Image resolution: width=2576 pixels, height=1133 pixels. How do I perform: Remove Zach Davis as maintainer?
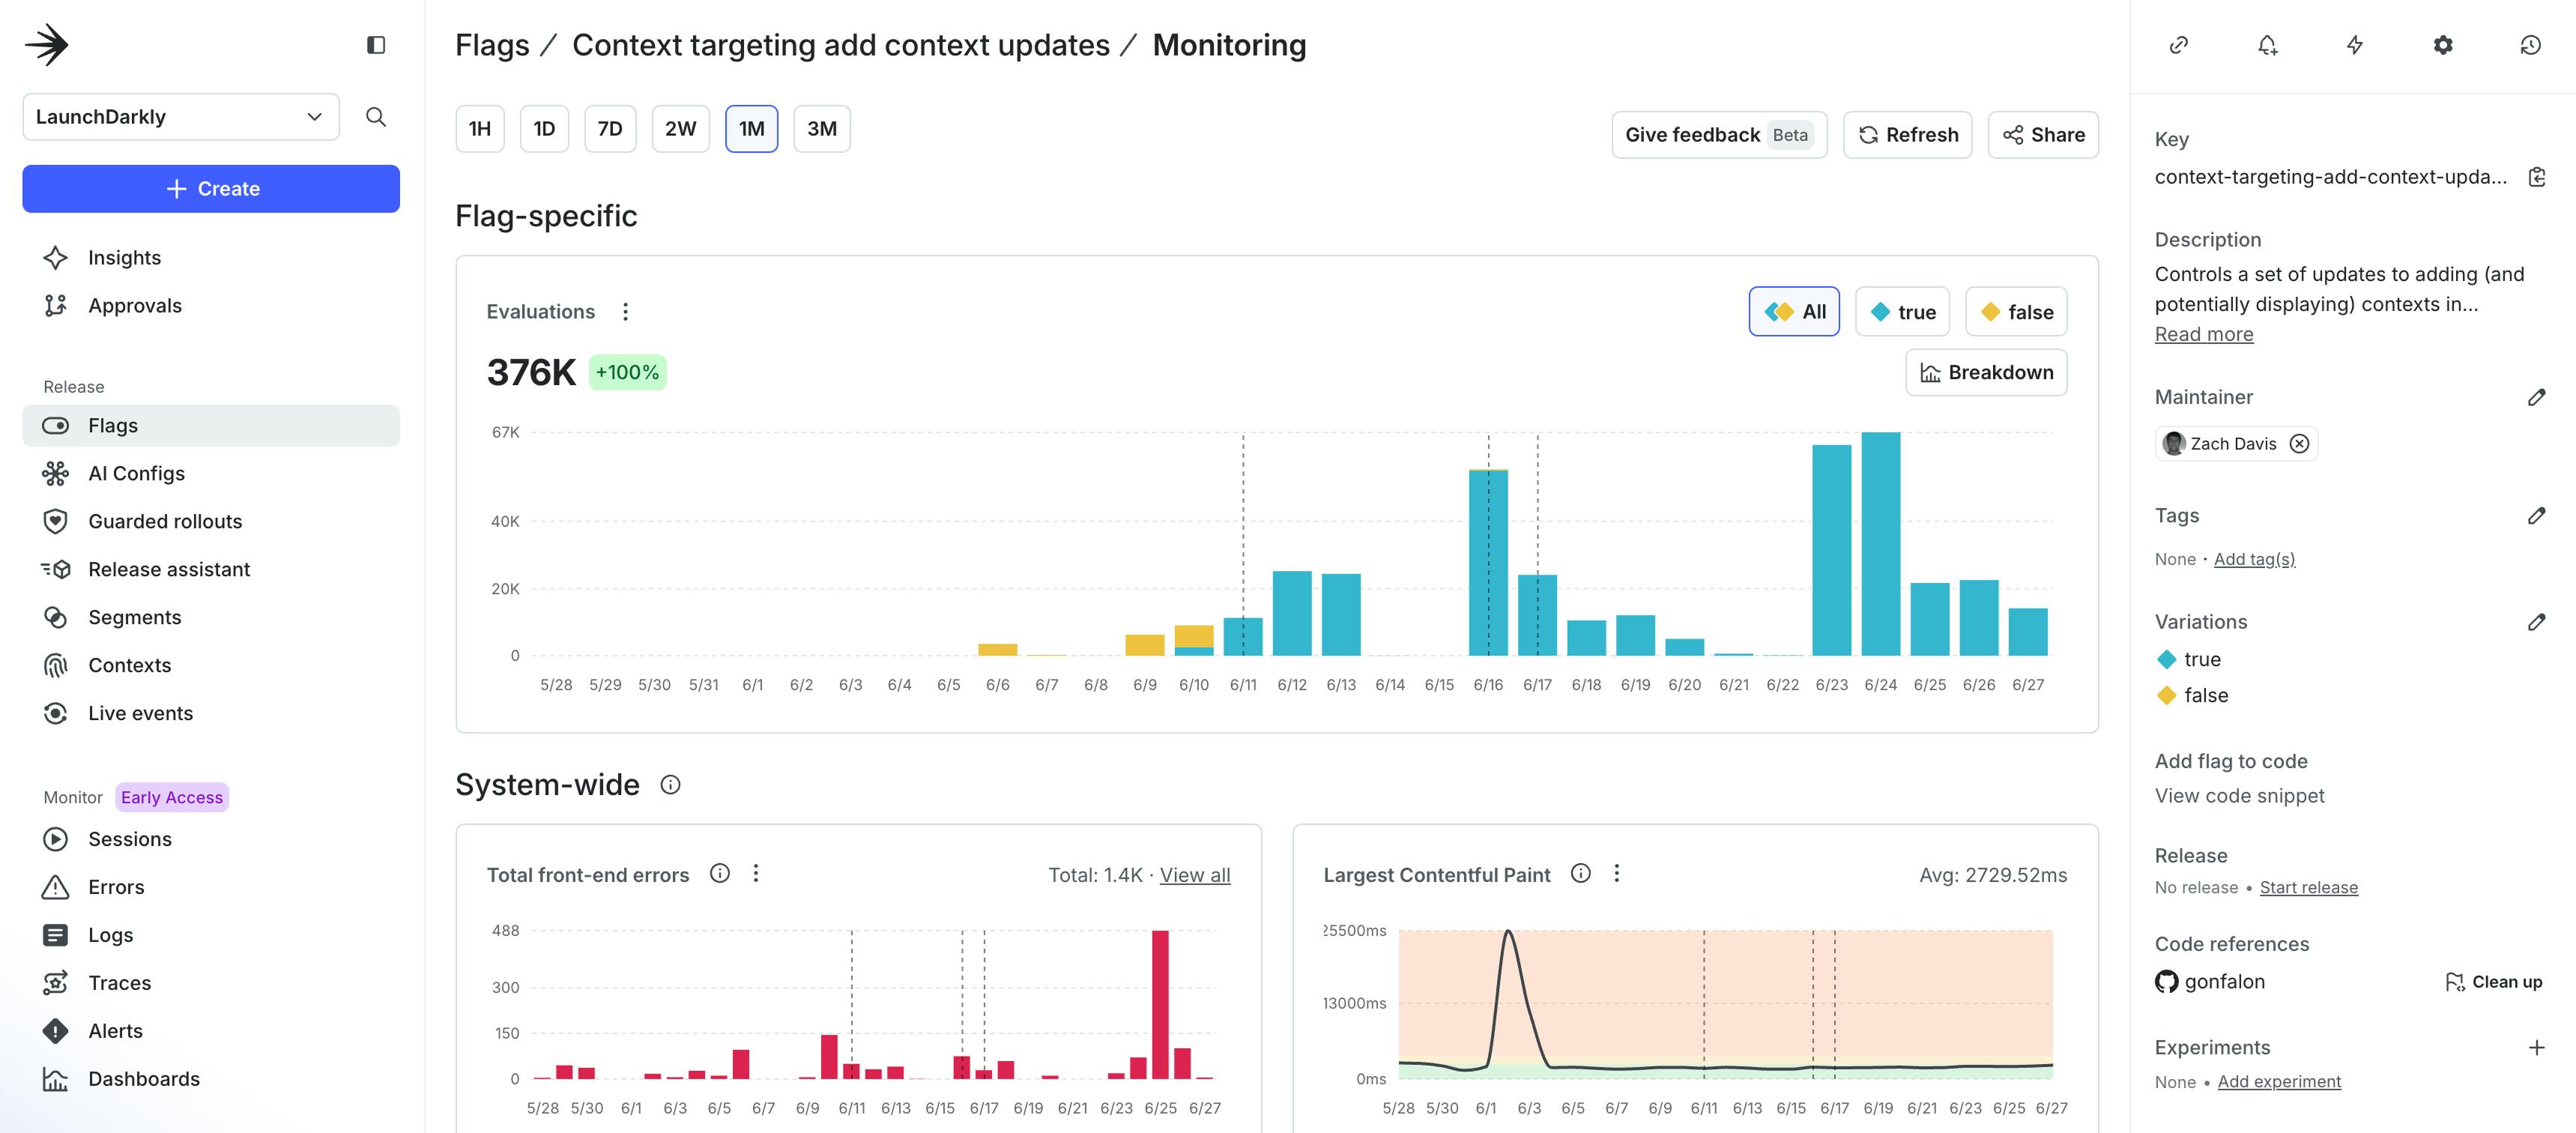(2300, 444)
